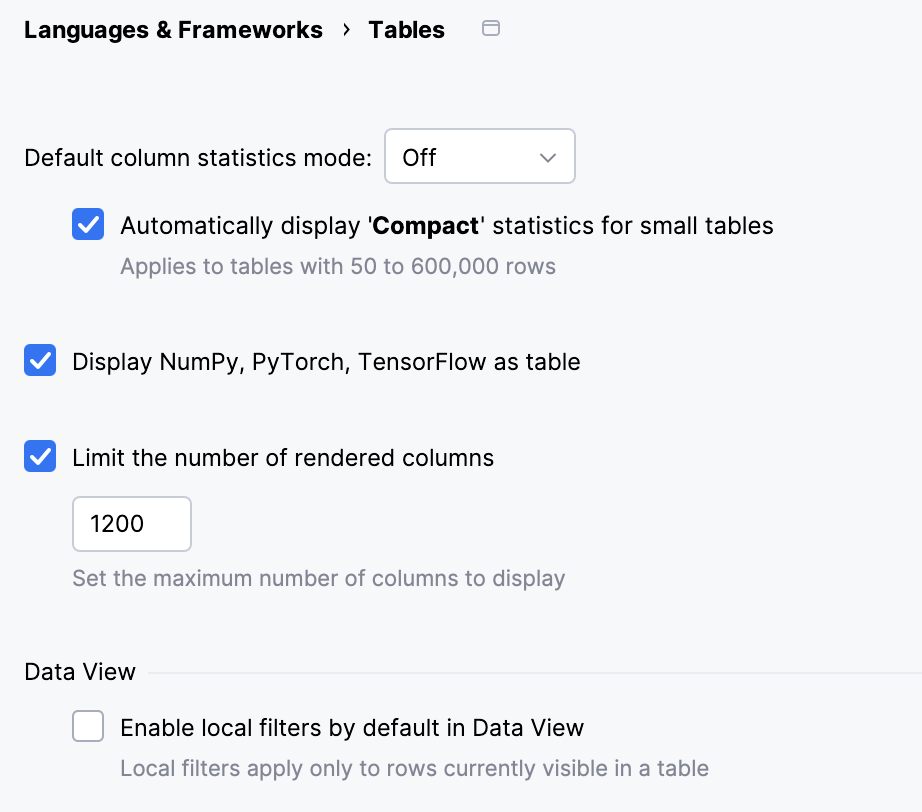Image resolution: width=922 pixels, height=812 pixels.
Task: Click the 'Default column statistics mode:' label
Action: click(198, 158)
